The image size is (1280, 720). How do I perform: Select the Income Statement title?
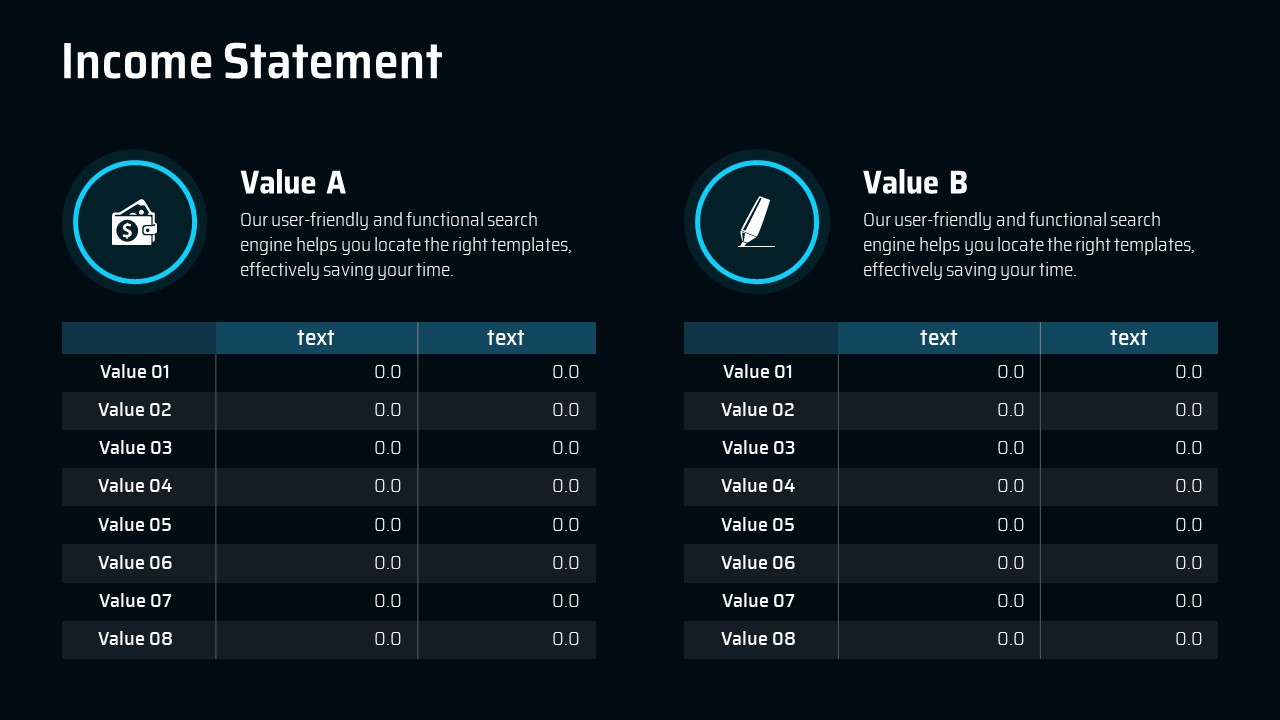click(251, 61)
